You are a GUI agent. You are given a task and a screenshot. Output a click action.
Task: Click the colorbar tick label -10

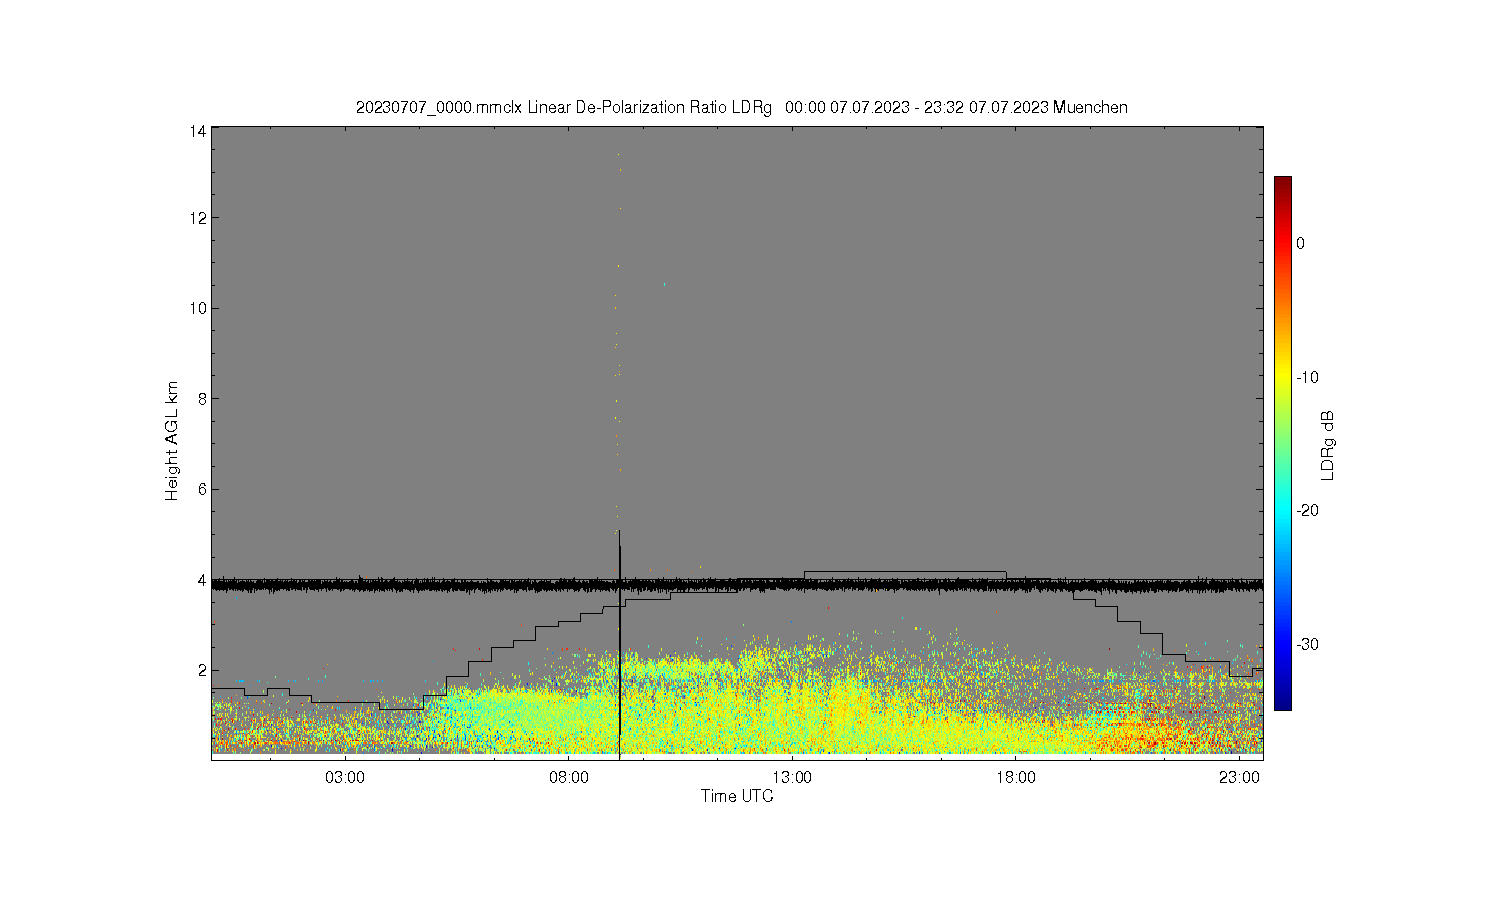pyautogui.click(x=1307, y=377)
